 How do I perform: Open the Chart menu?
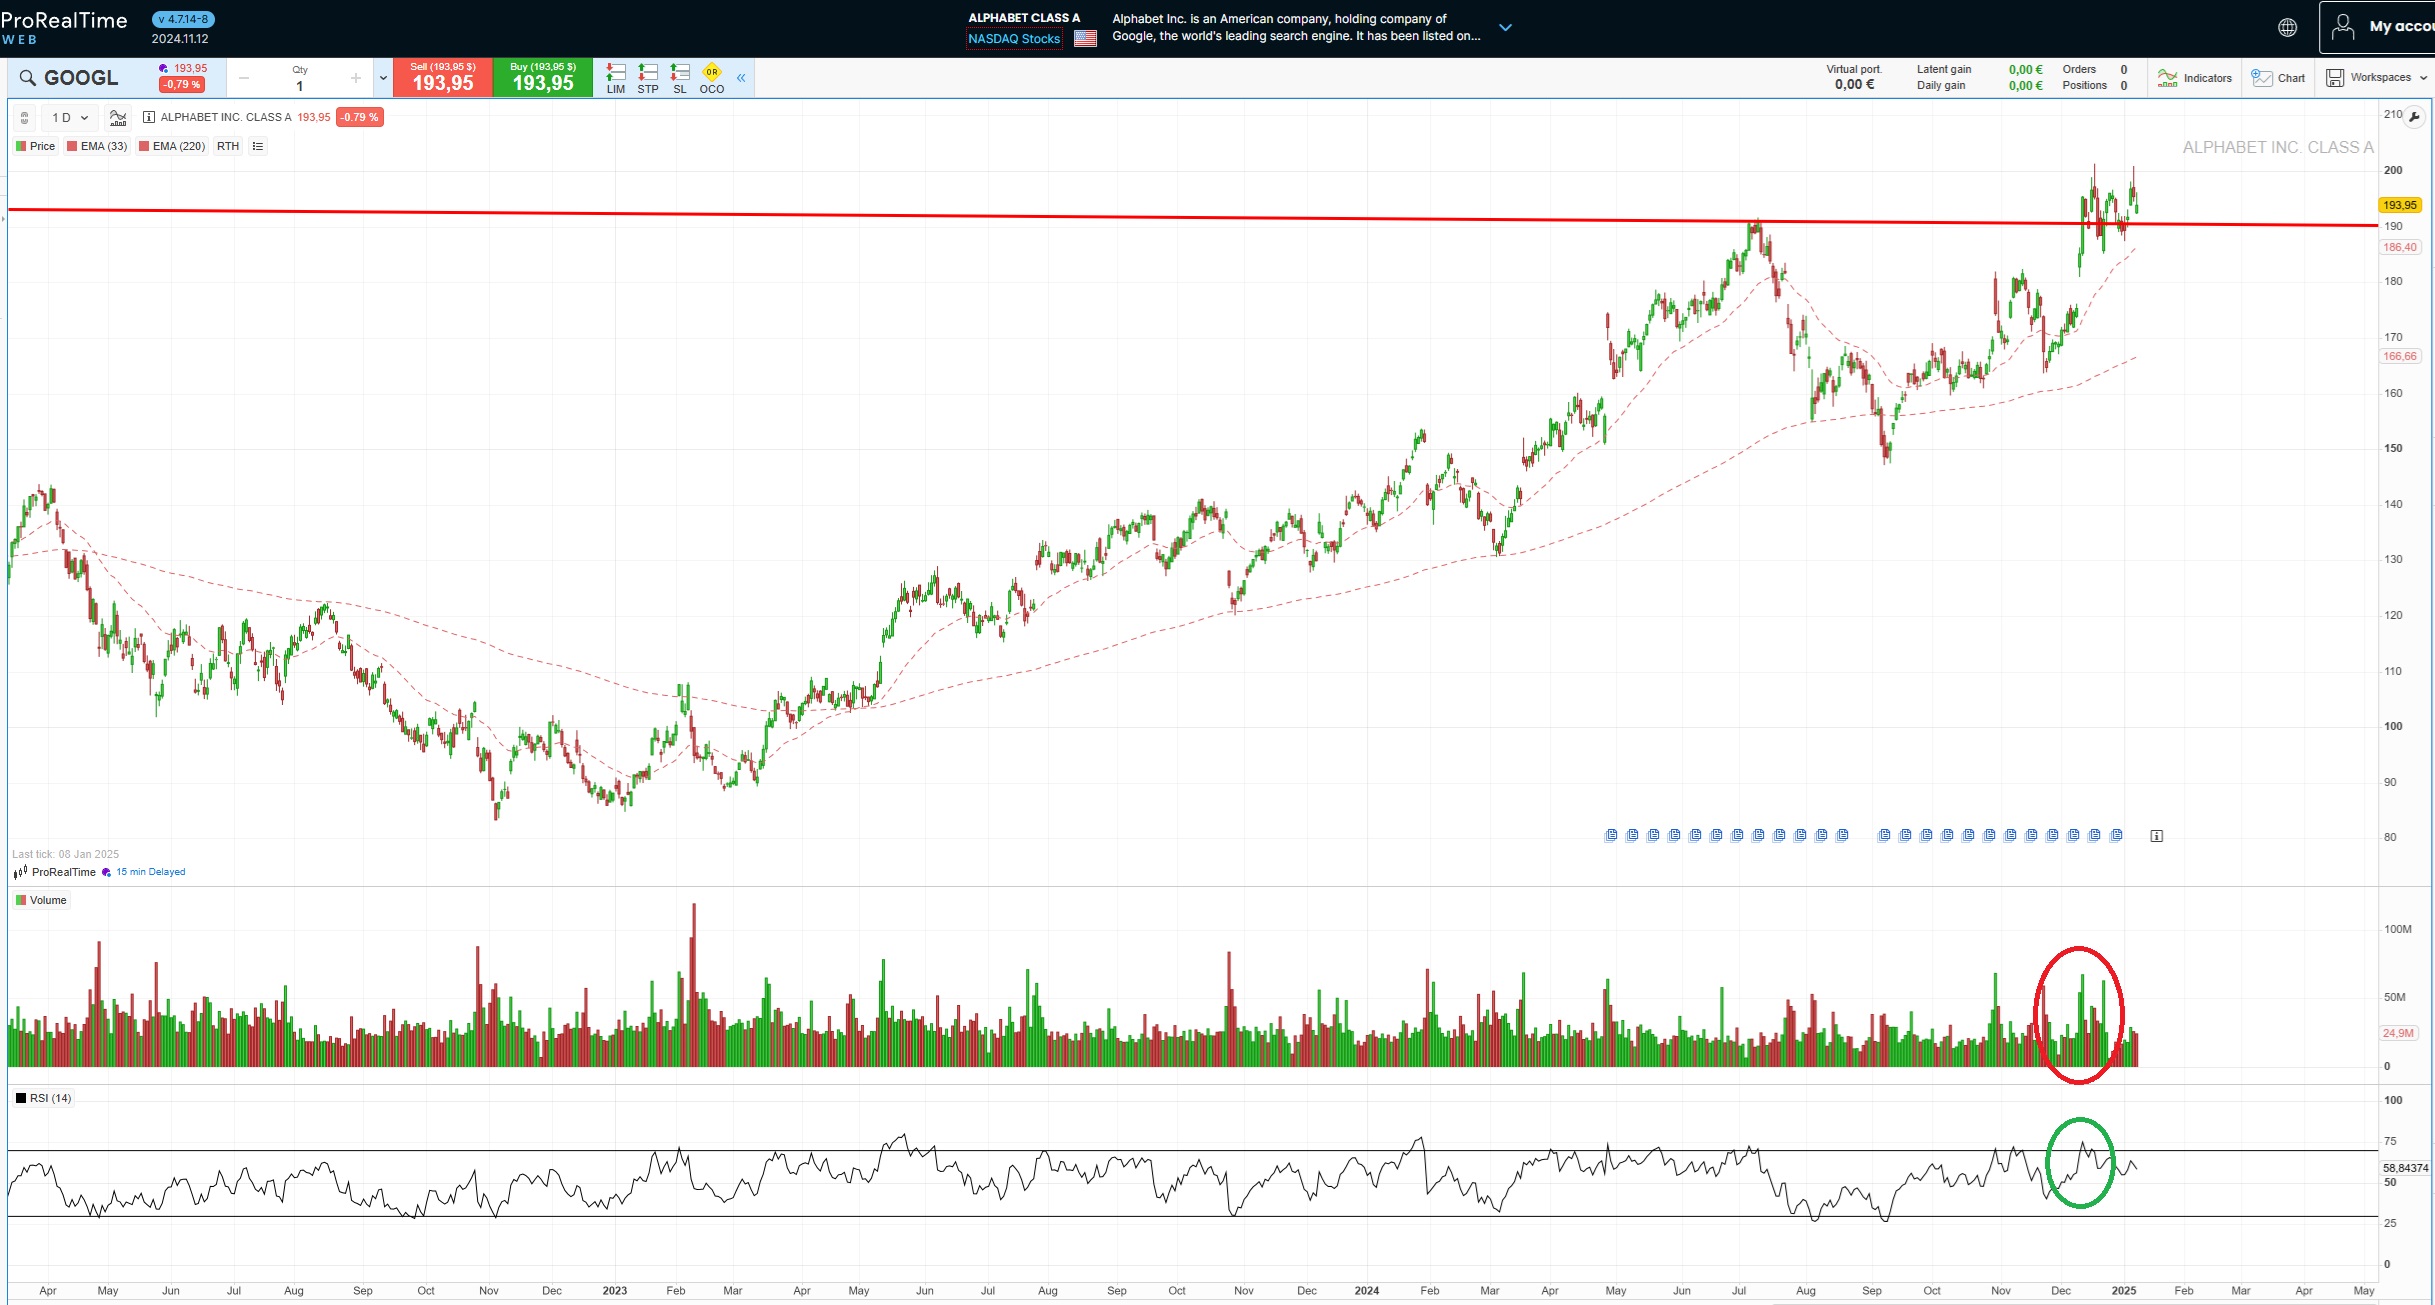[x=2279, y=78]
